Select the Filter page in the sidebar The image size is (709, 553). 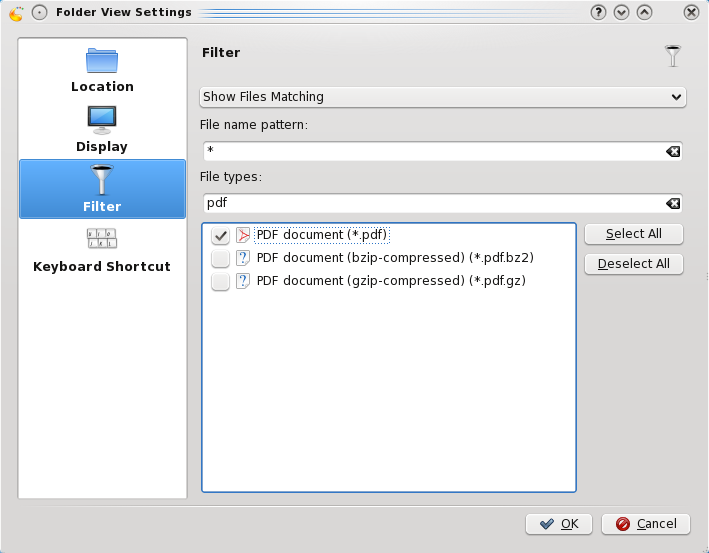pos(102,189)
